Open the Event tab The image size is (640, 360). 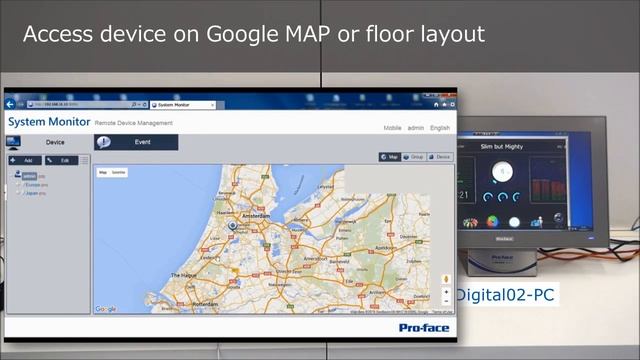[136, 142]
